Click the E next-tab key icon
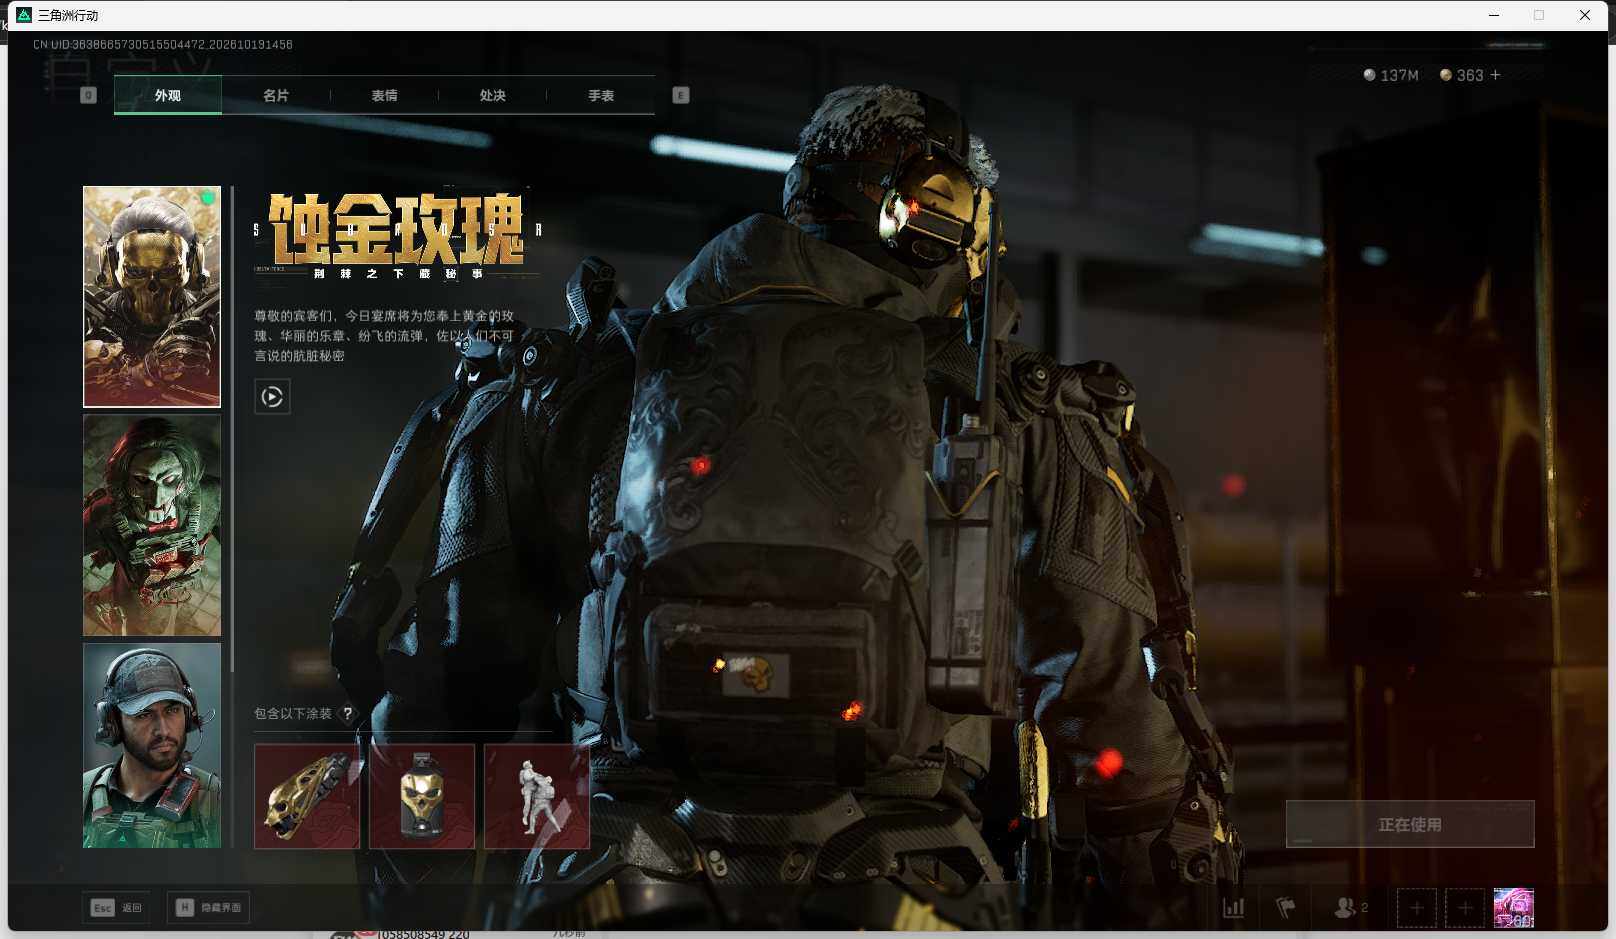Viewport: 1616px width, 939px height. (x=681, y=95)
